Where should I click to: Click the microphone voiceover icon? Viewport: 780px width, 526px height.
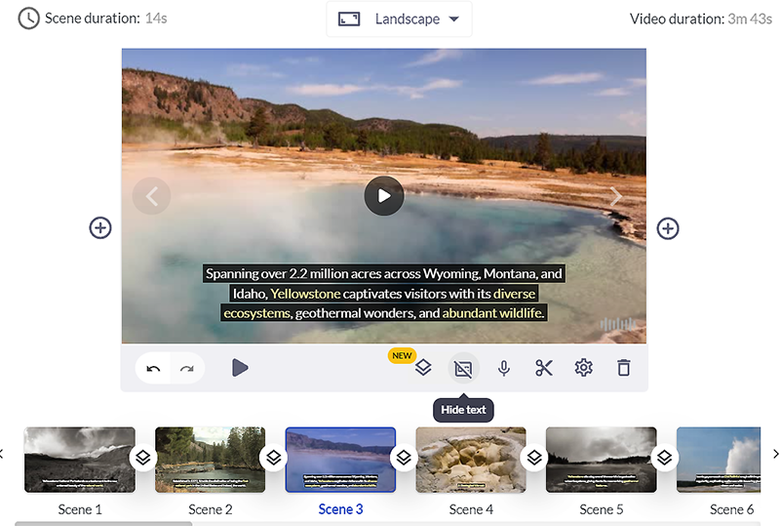(504, 368)
